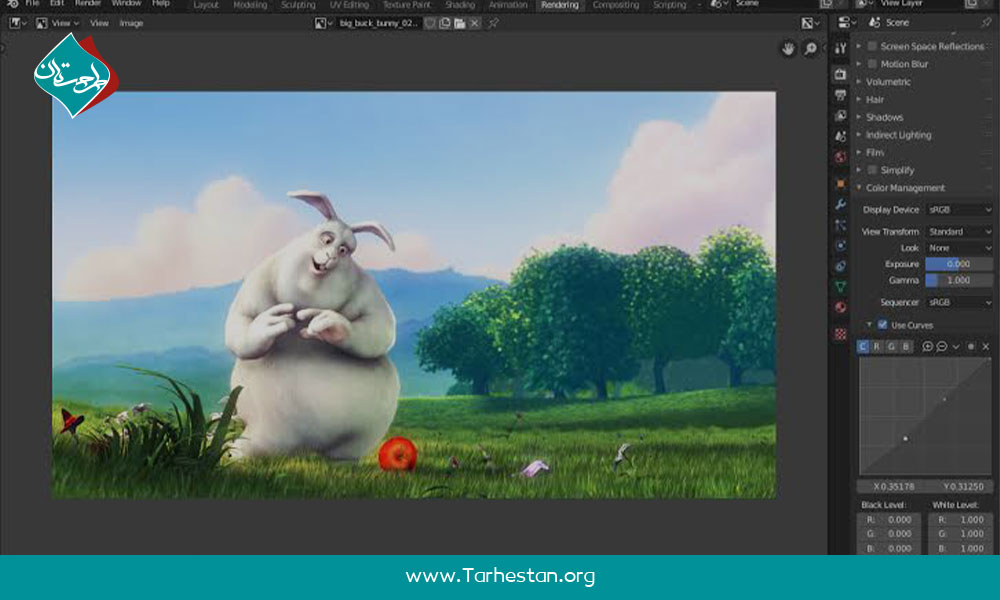Viewport: 1000px width, 600px height.
Task: Open the Output properties tab
Action: tap(841, 95)
